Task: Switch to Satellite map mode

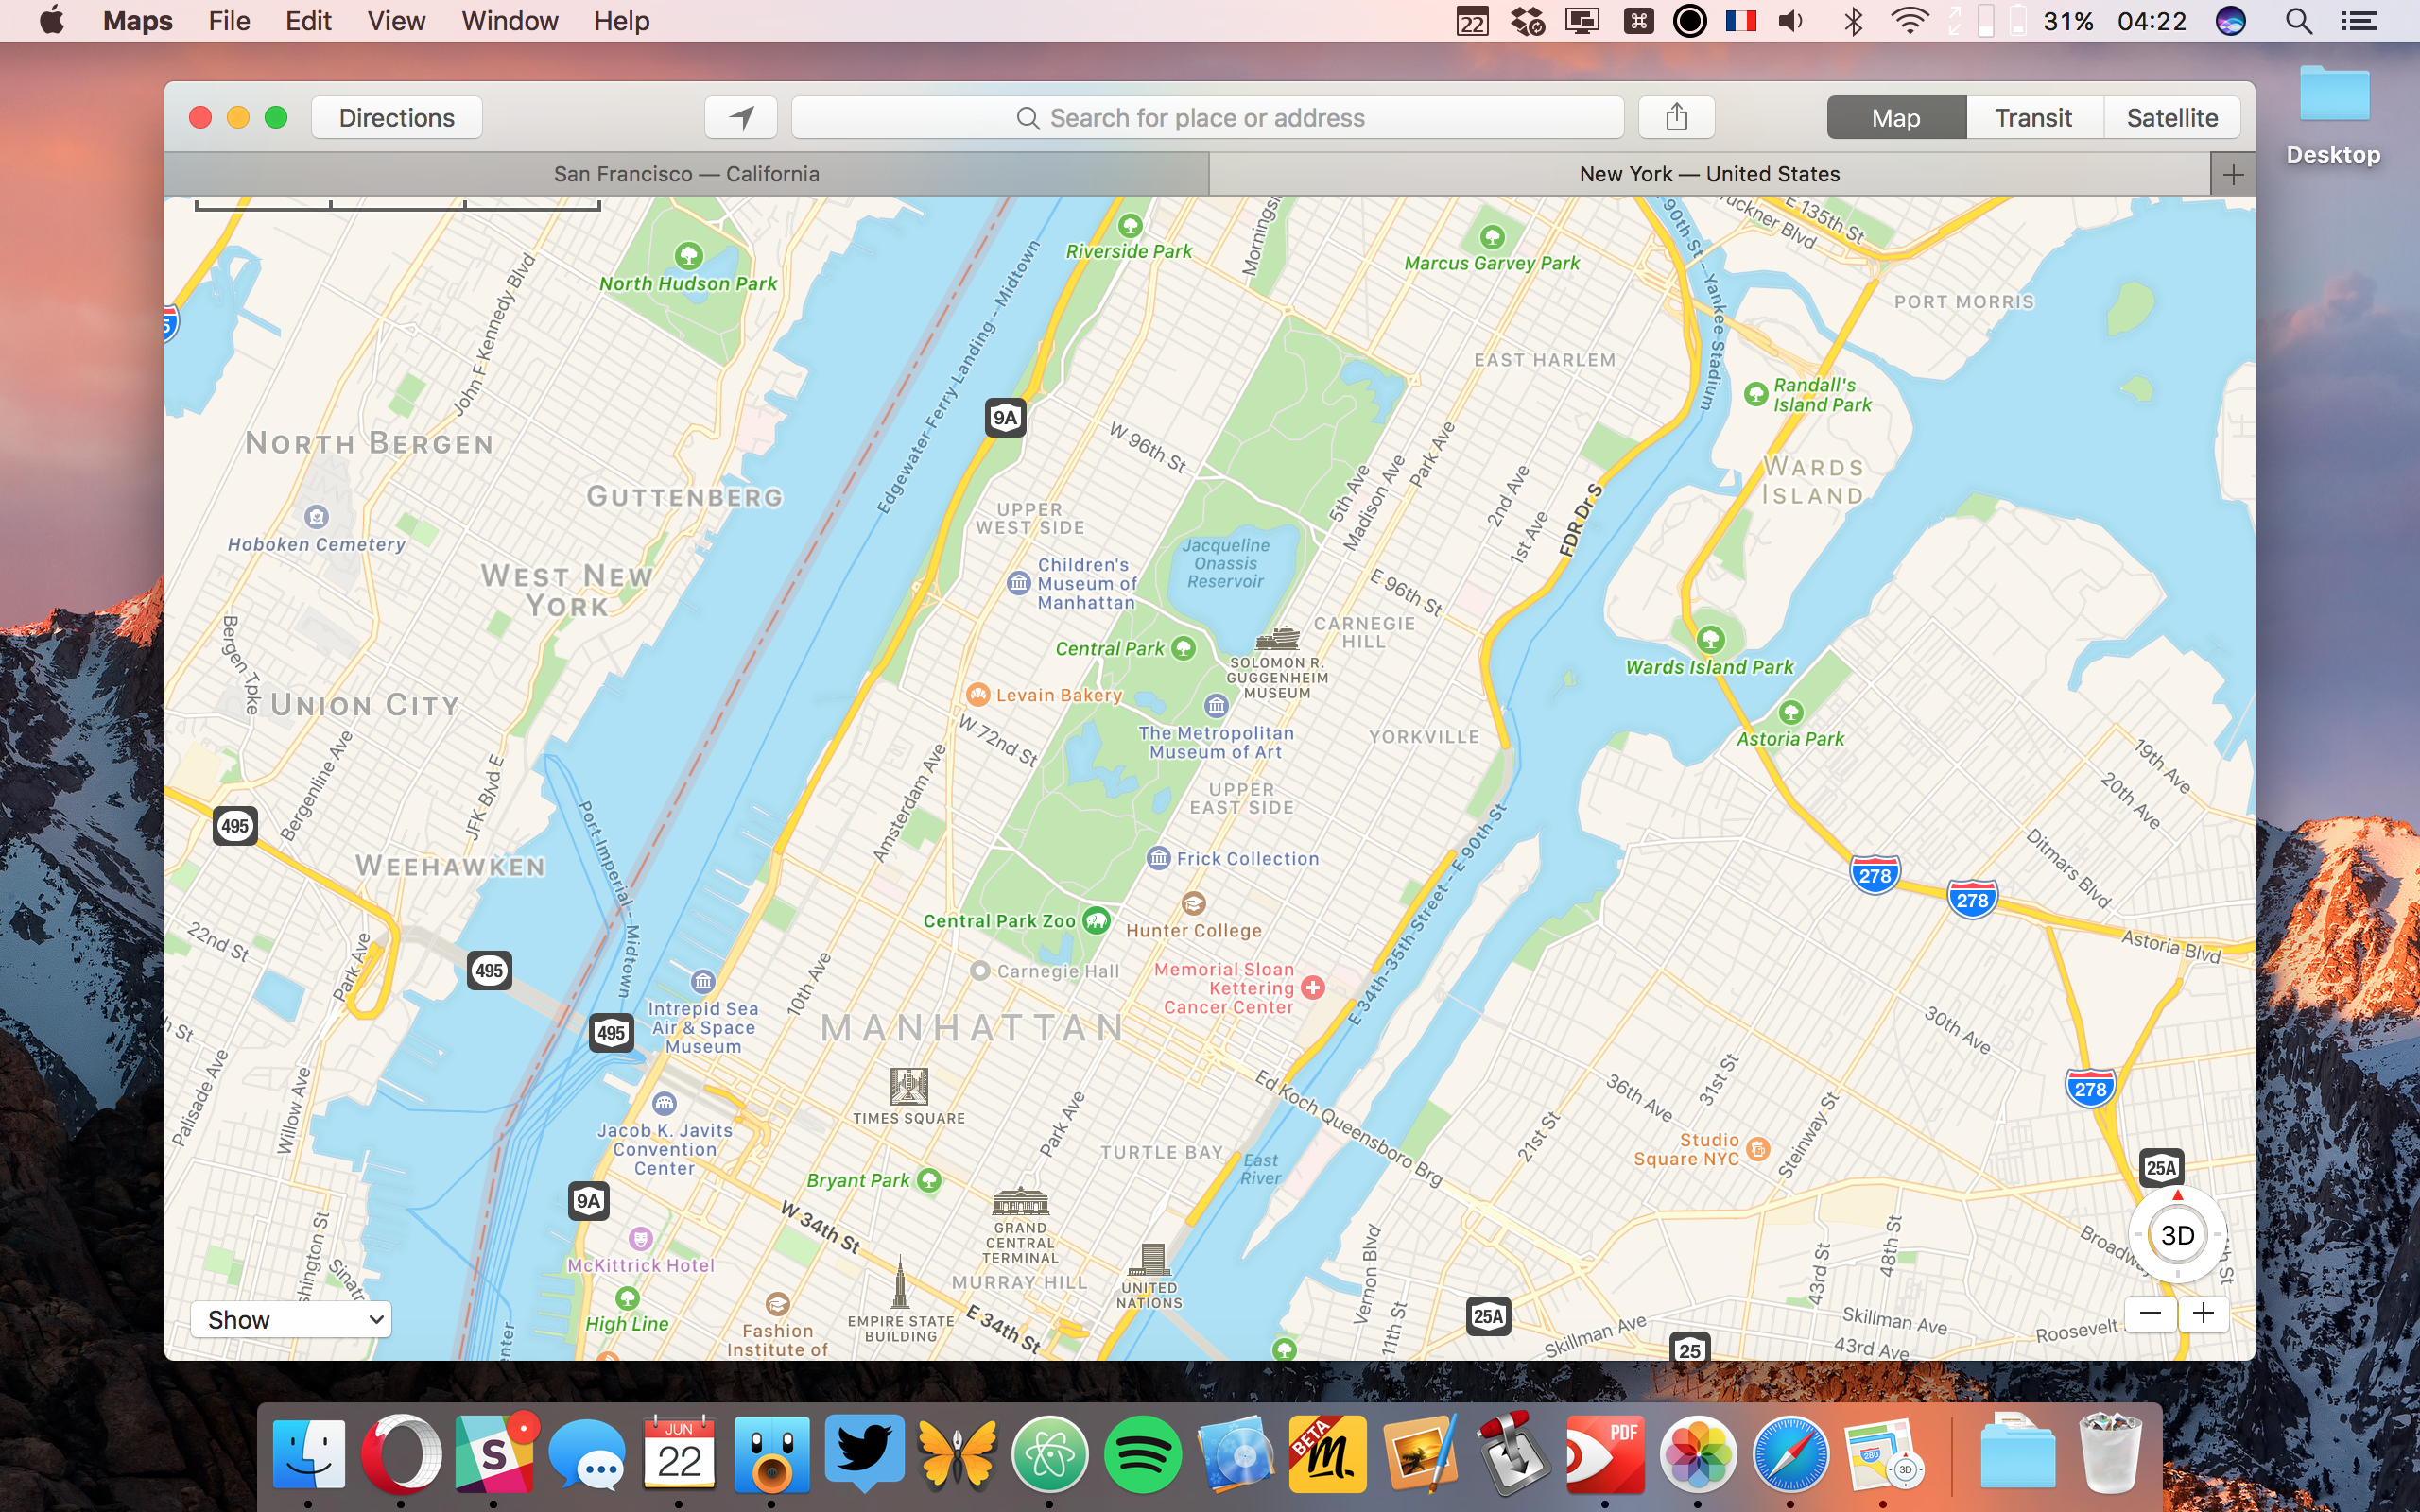Action: point(2171,118)
